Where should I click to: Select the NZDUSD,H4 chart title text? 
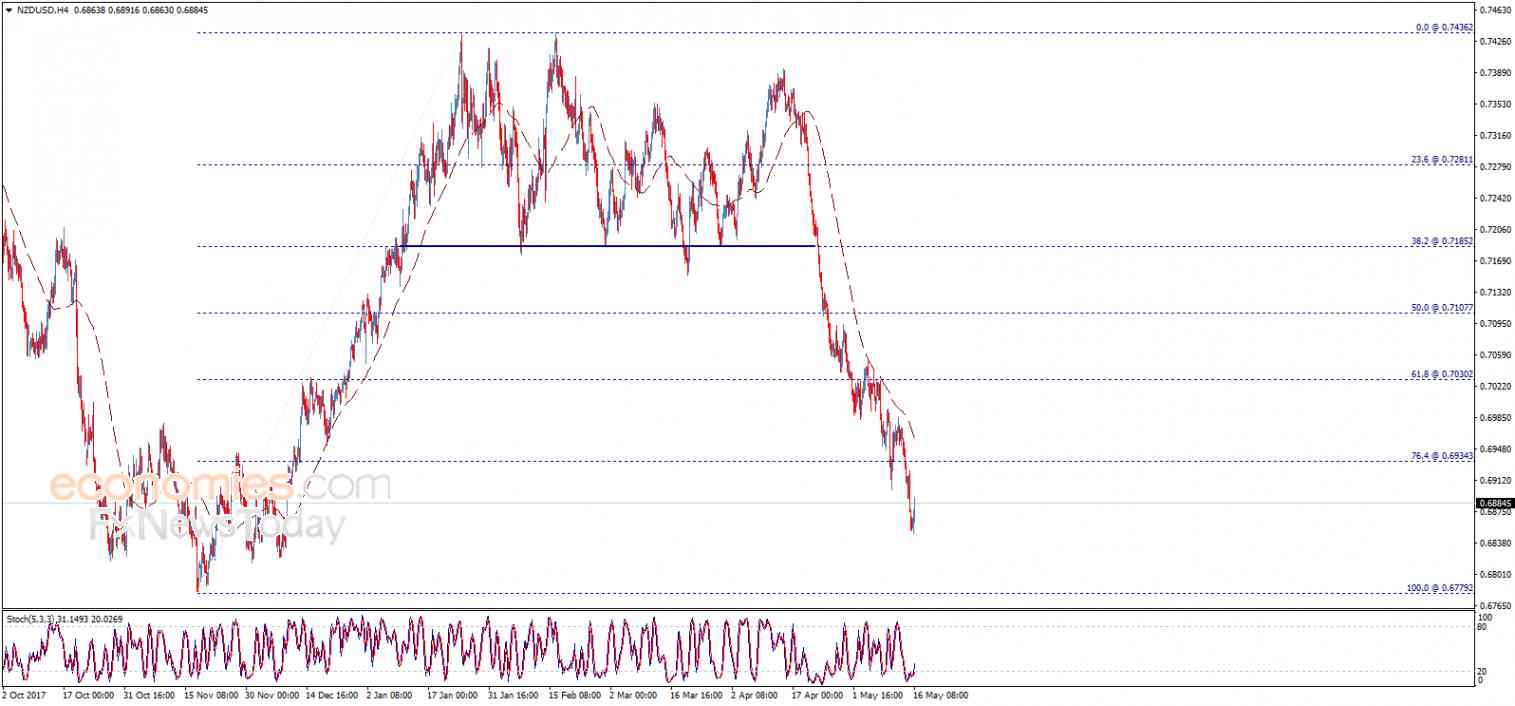tap(42, 10)
